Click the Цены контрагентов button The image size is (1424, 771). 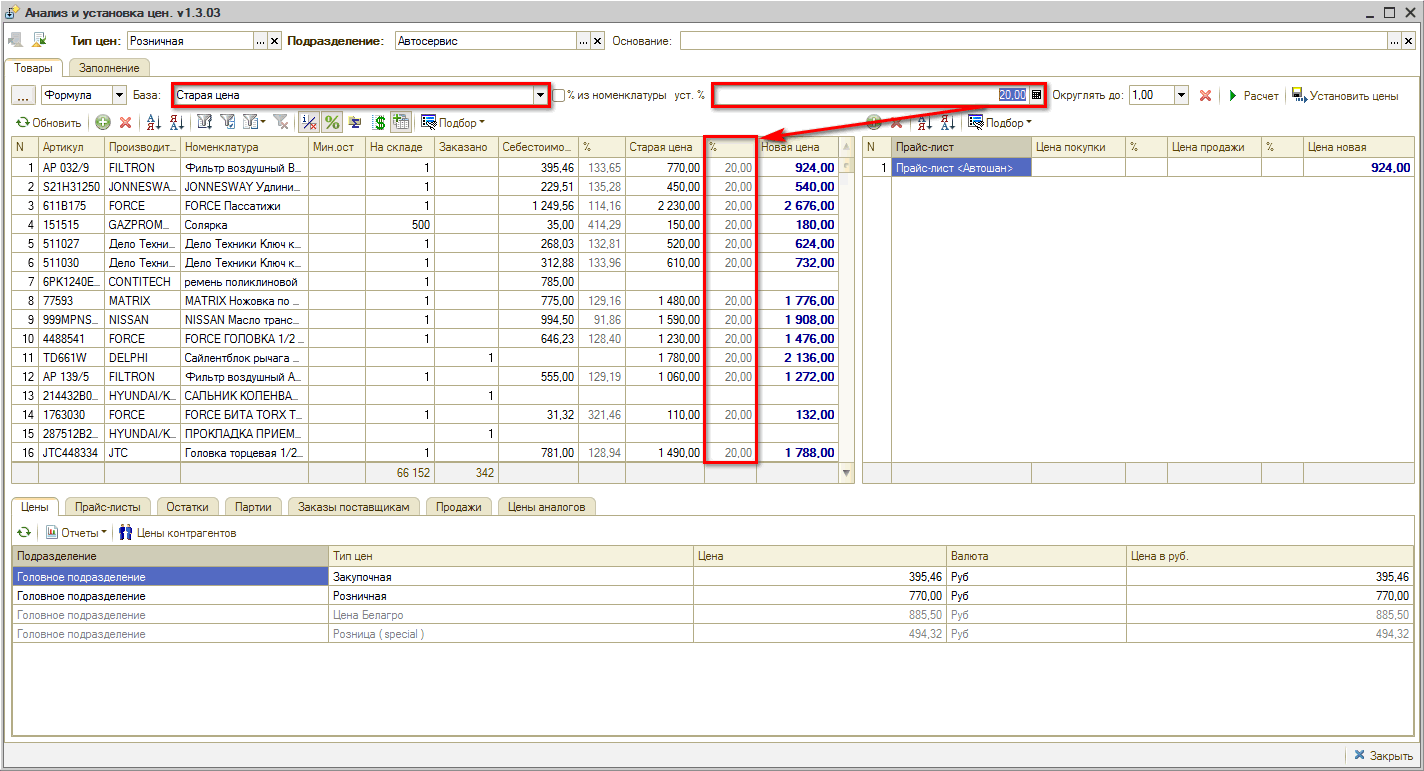(x=177, y=533)
